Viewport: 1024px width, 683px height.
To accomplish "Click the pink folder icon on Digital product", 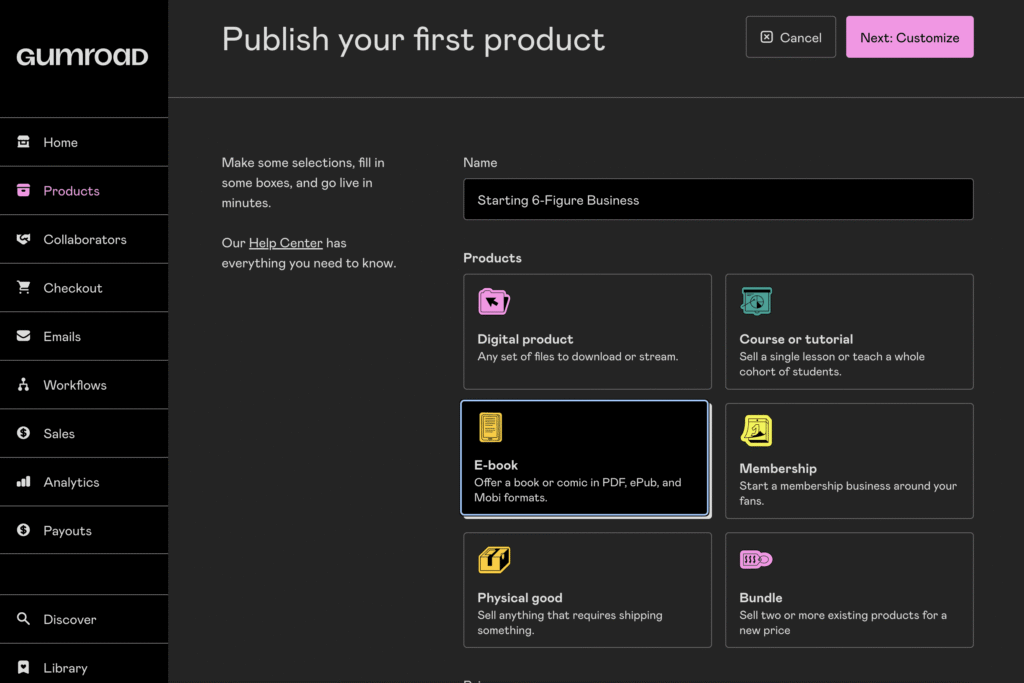I will click(x=493, y=301).
